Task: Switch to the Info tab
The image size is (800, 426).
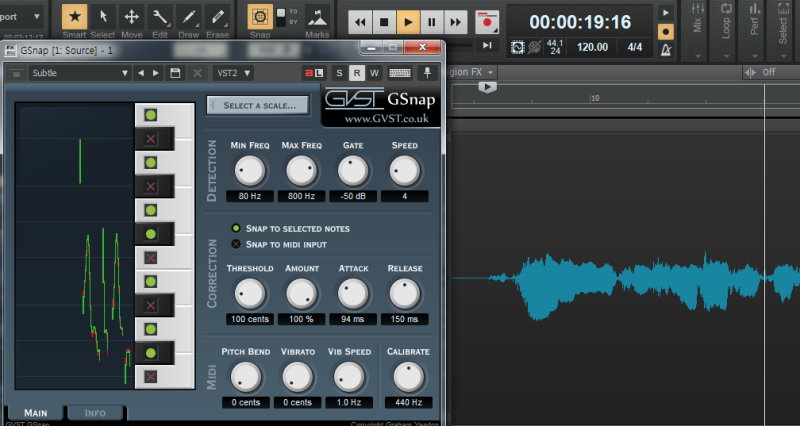Action: tap(95, 413)
